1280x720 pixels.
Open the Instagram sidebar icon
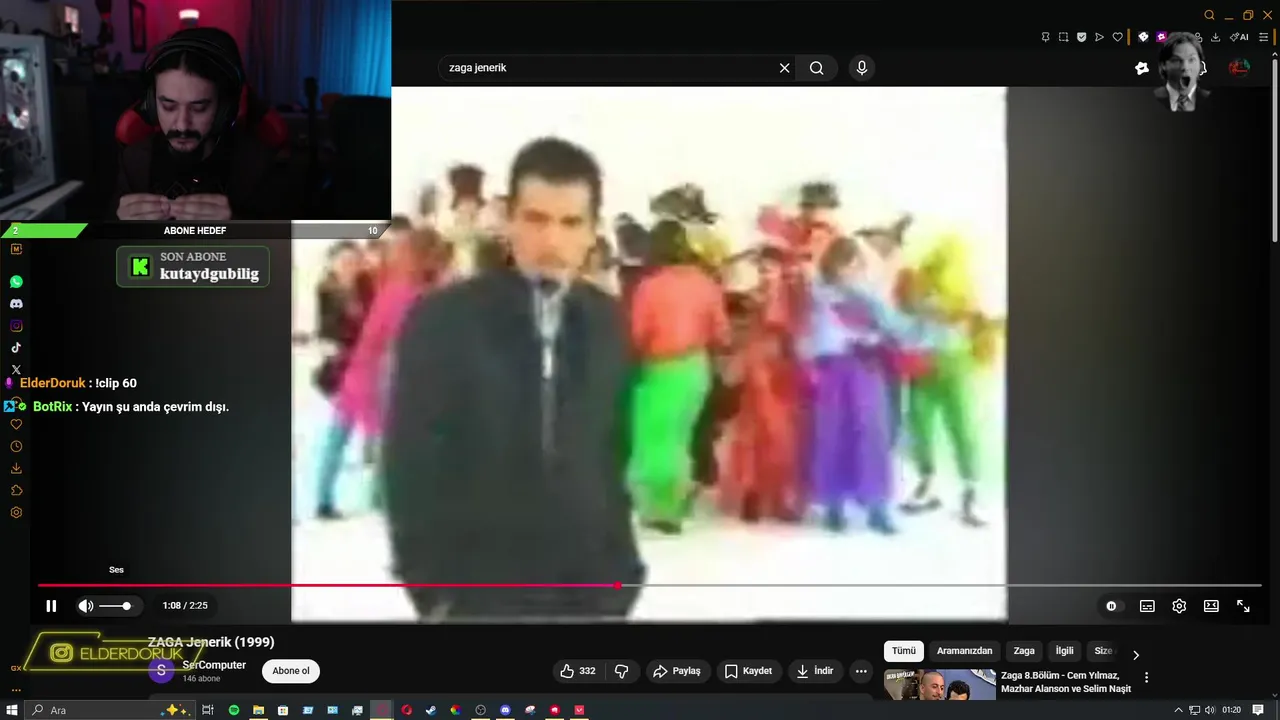16,326
